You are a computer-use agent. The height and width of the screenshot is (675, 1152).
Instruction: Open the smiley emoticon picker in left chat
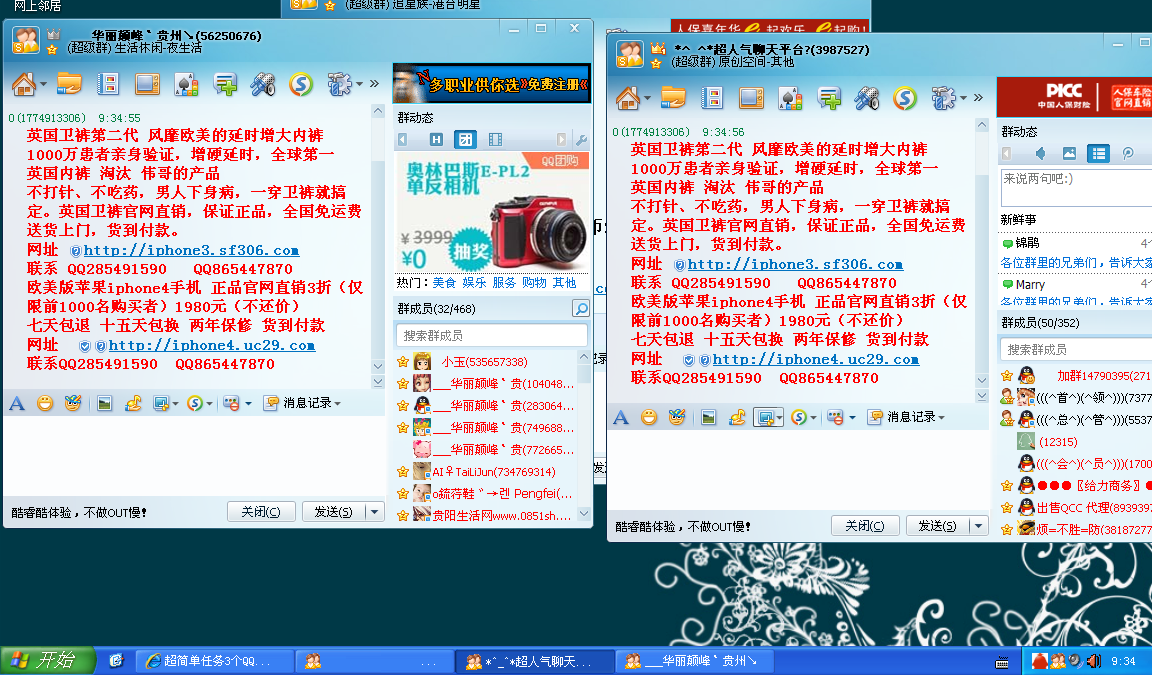[x=45, y=403]
